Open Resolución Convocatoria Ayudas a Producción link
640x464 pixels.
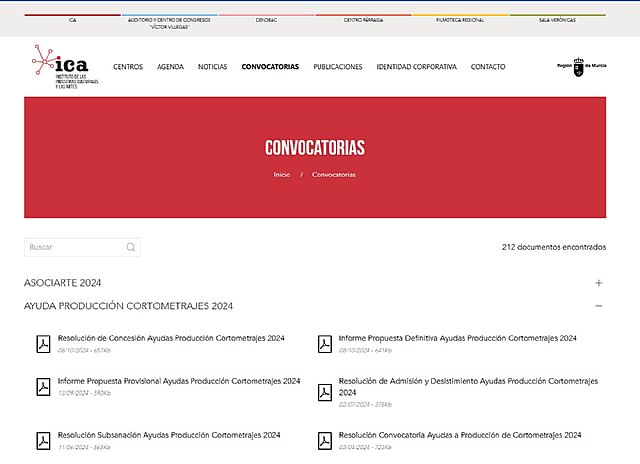click(x=460, y=435)
